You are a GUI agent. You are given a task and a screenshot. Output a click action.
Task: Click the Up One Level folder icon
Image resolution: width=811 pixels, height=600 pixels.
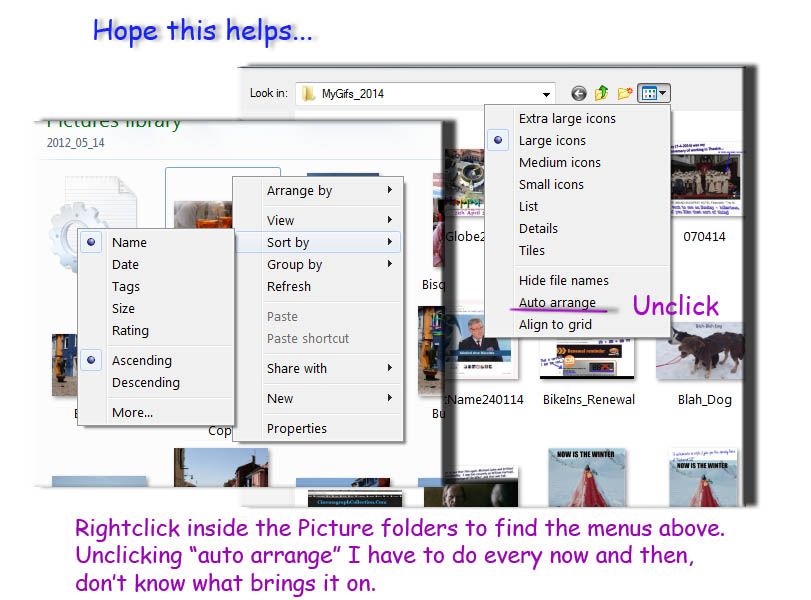coord(601,93)
